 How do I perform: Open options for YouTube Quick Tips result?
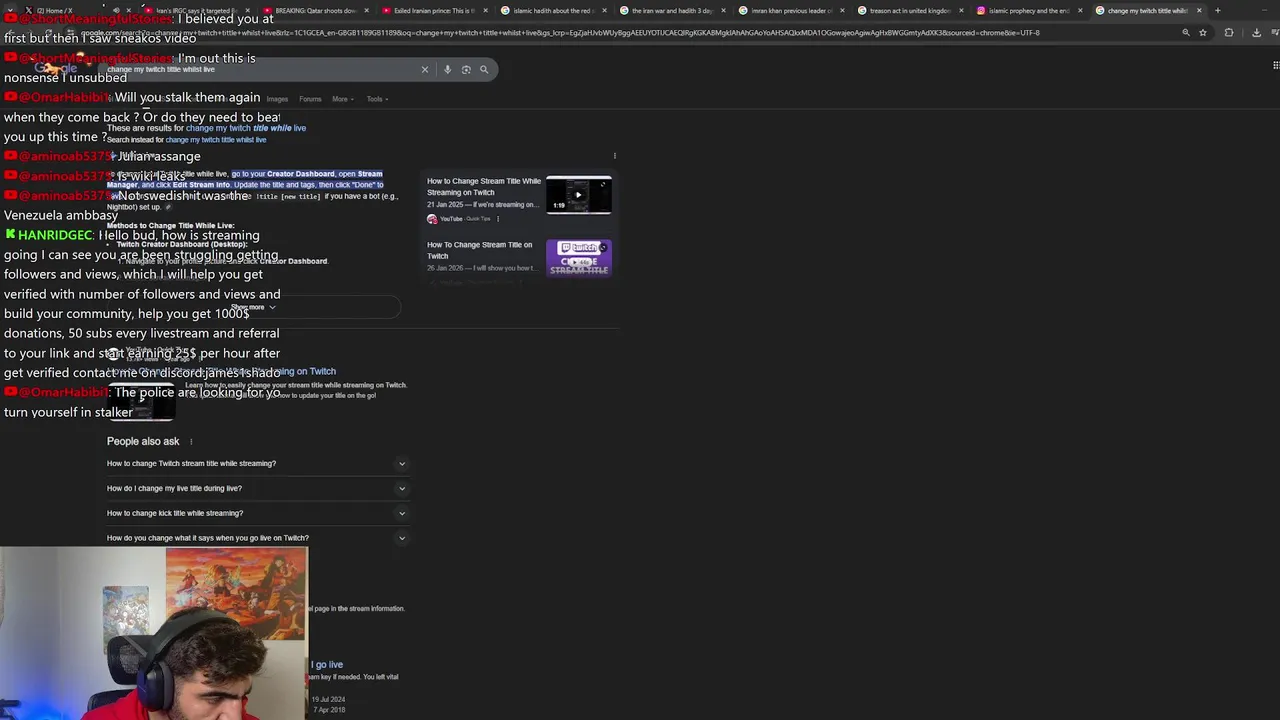click(x=498, y=219)
